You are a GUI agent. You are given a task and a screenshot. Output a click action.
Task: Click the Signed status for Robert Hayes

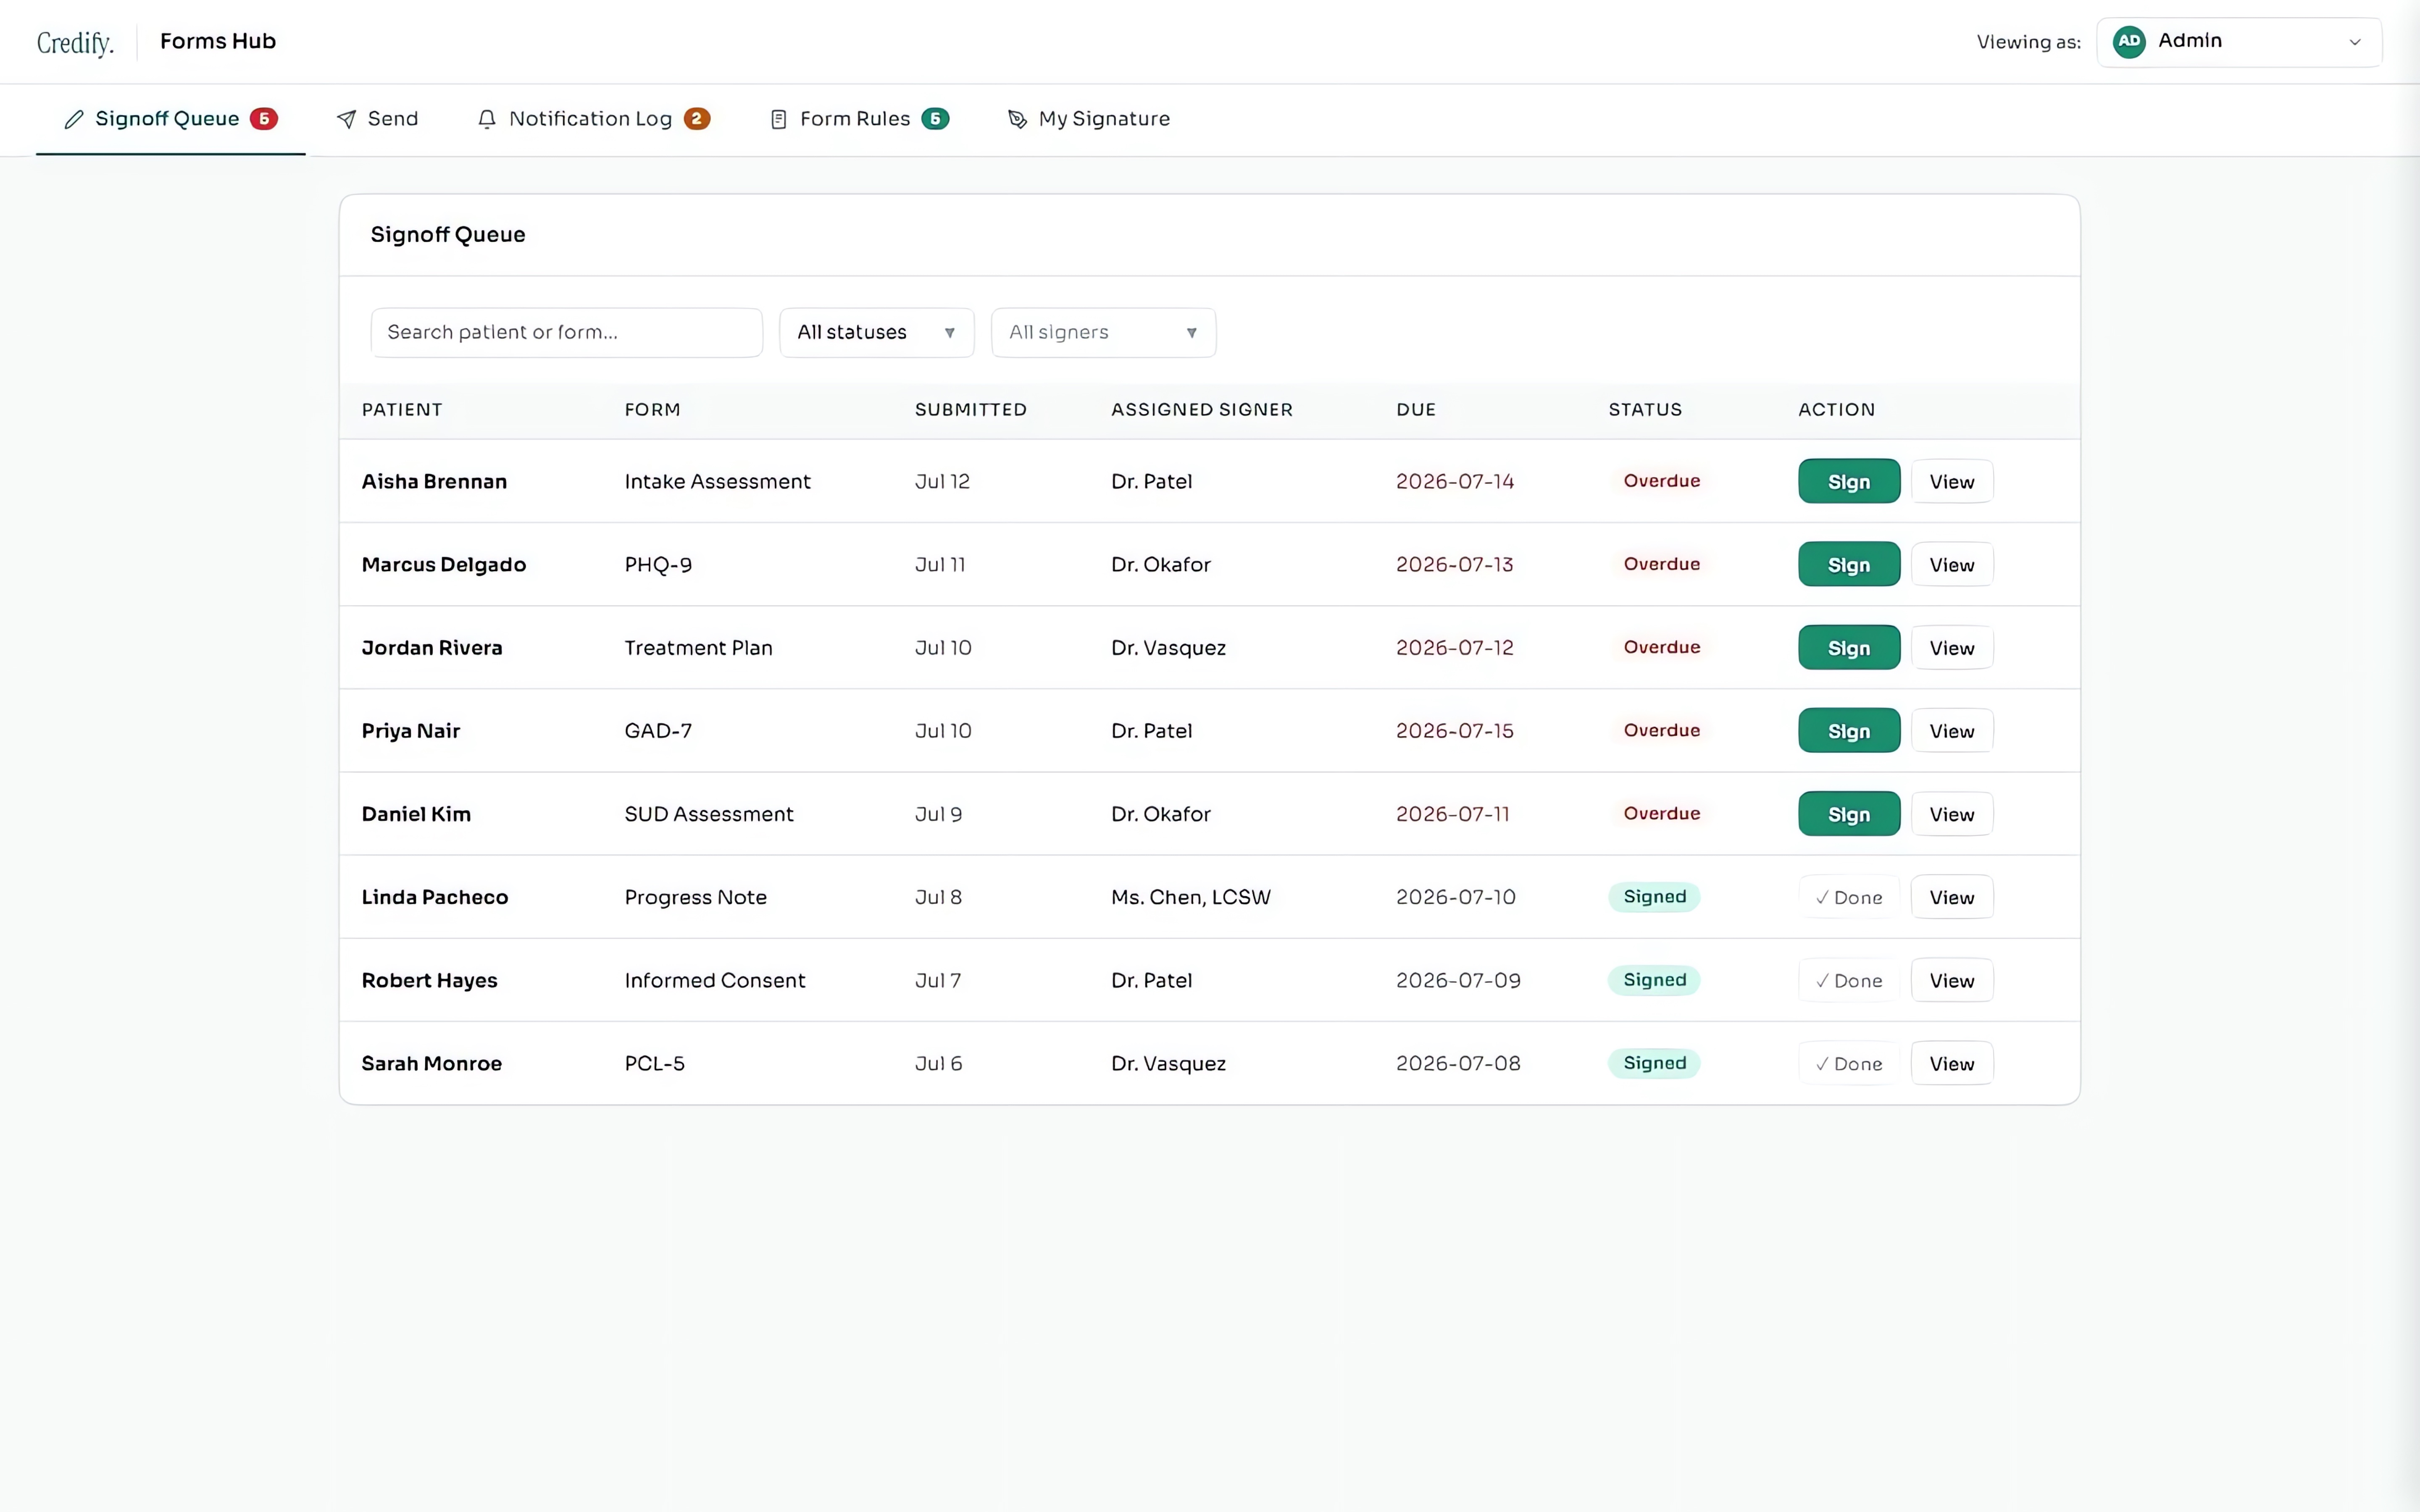coord(1654,980)
